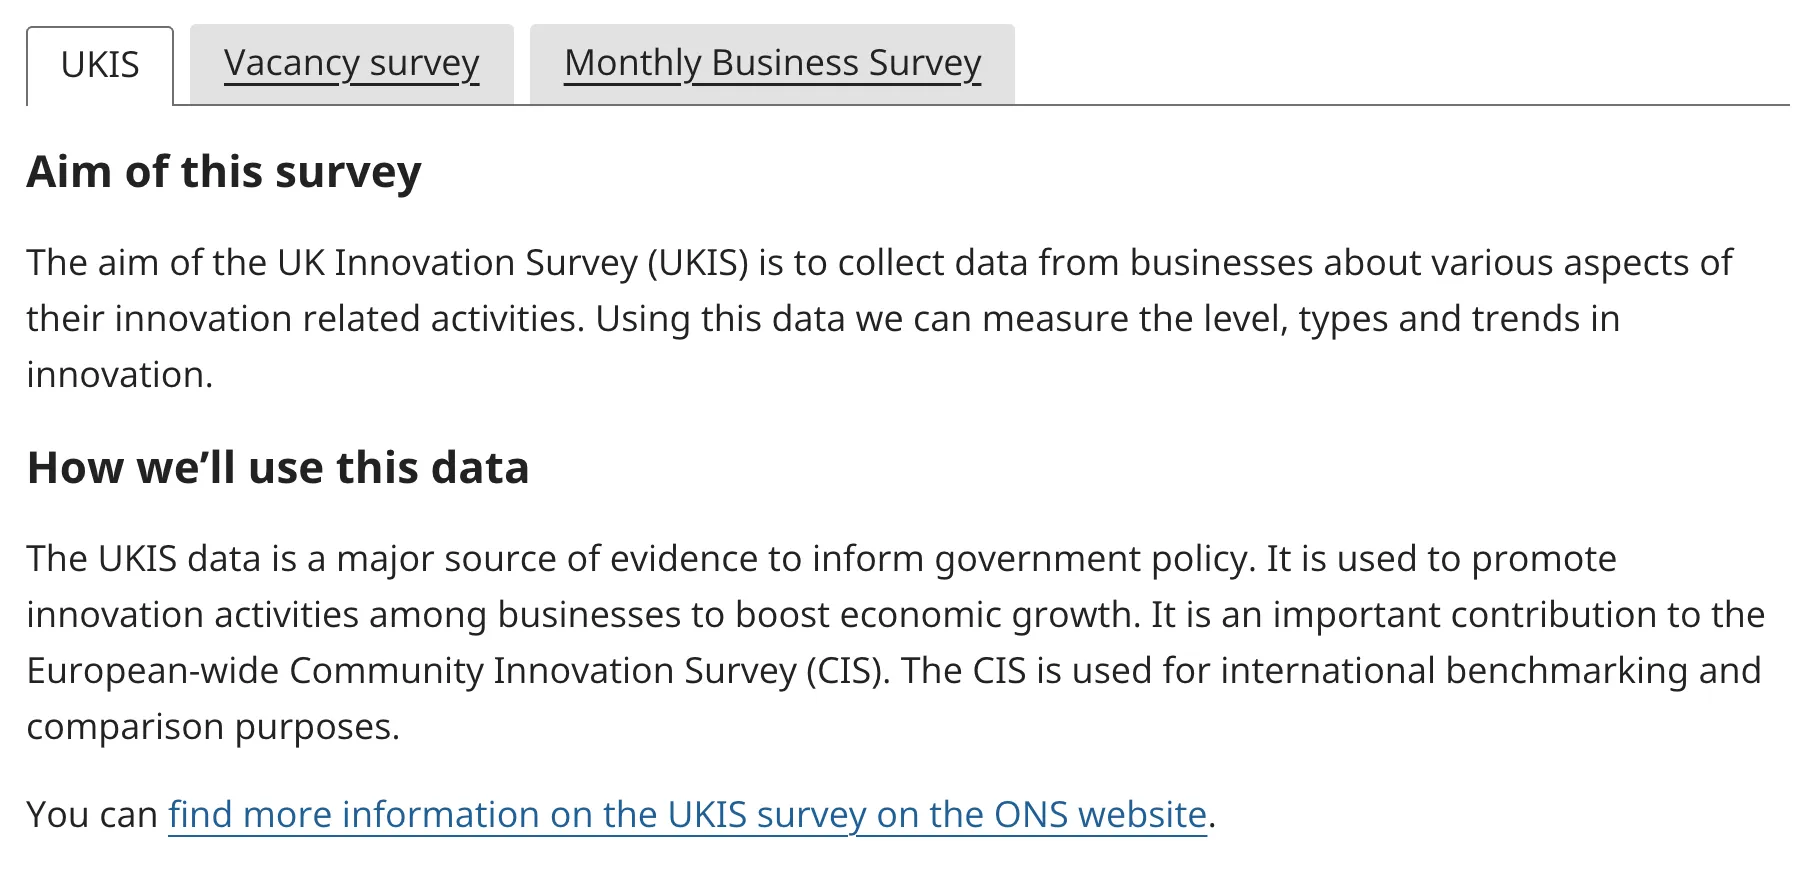This screenshot has height=870, width=1818.
Task: Click the '(CIS)' abbreviation in second paragraph
Action: (x=848, y=671)
